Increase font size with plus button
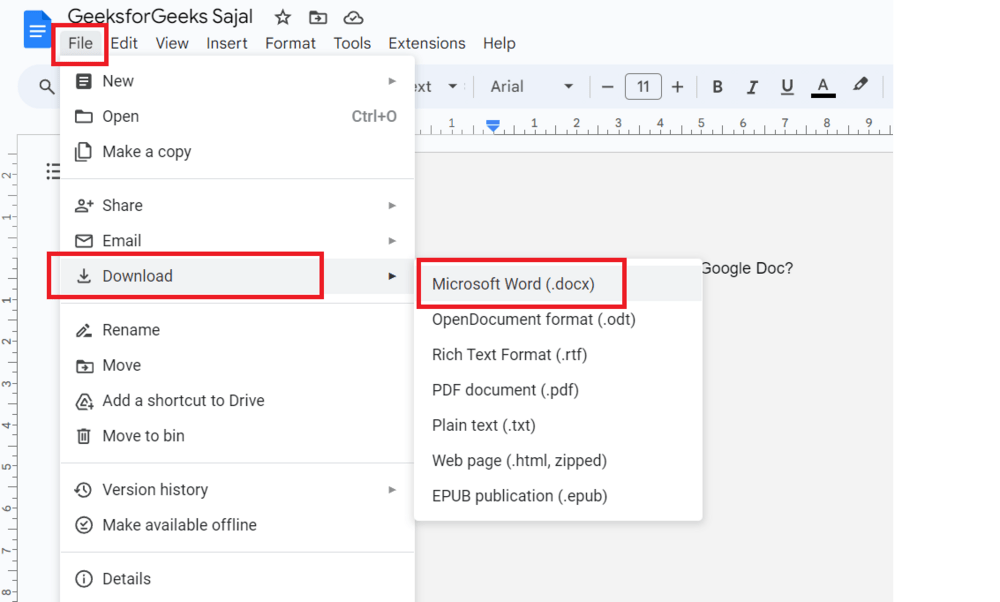This screenshot has width=1000, height=602. pyautogui.click(x=678, y=87)
